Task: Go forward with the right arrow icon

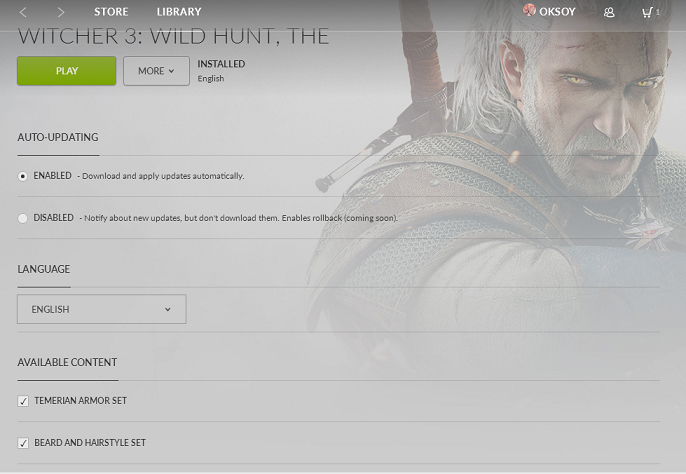Action: 61,12
